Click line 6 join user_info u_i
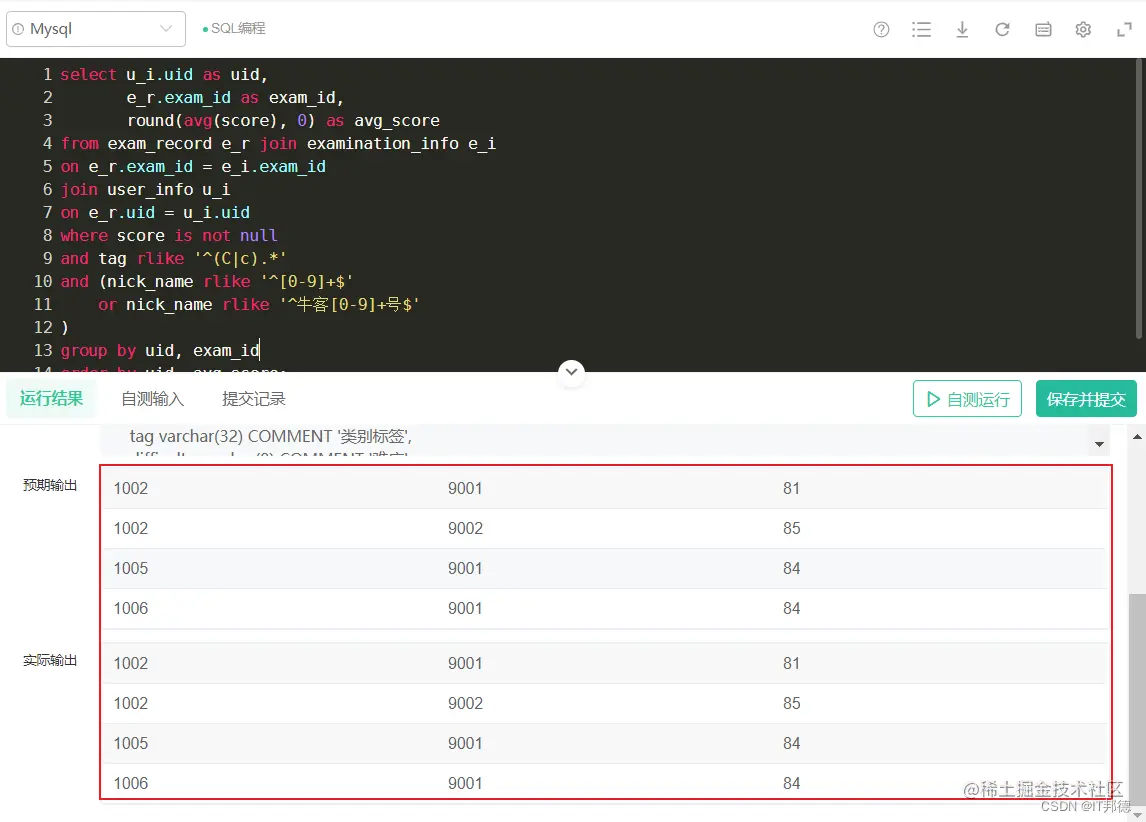 145,189
